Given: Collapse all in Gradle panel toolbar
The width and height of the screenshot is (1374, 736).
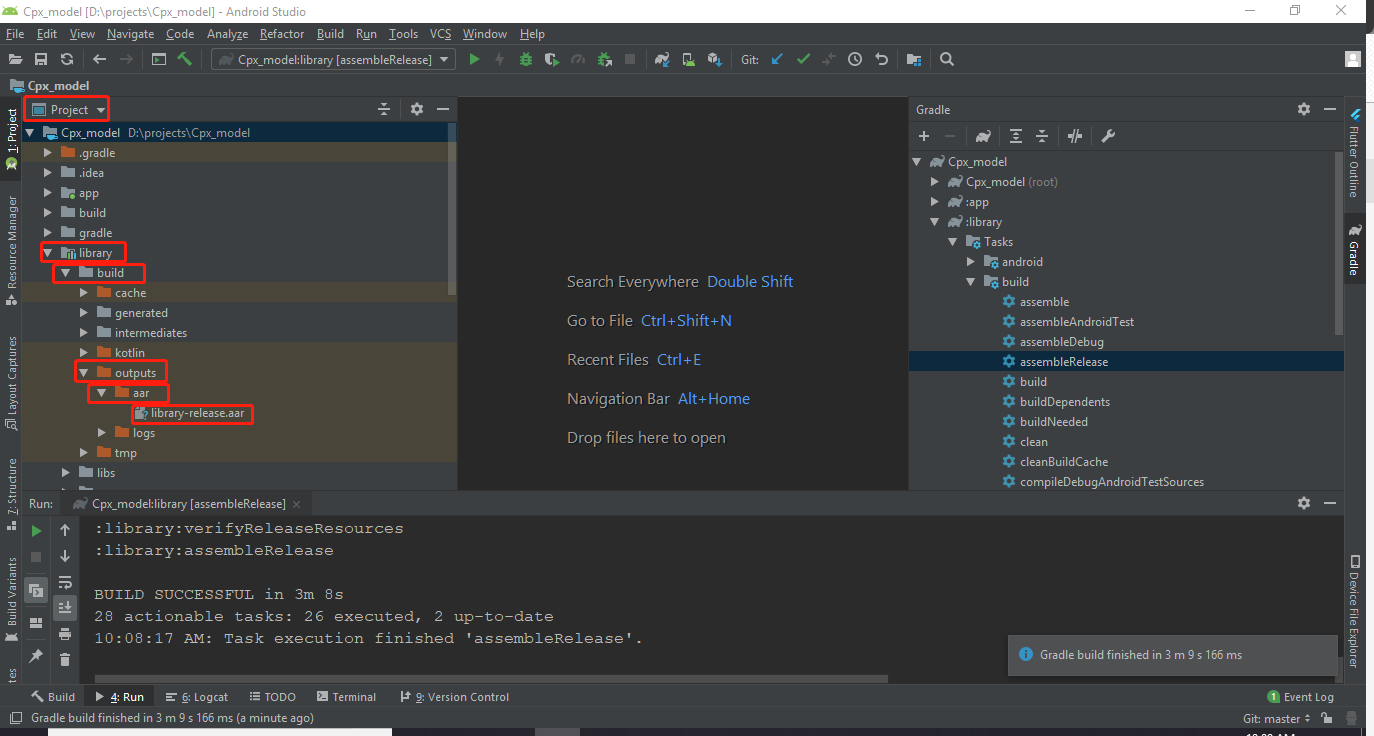Looking at the screenshot, I should (x=1042, y=136).
